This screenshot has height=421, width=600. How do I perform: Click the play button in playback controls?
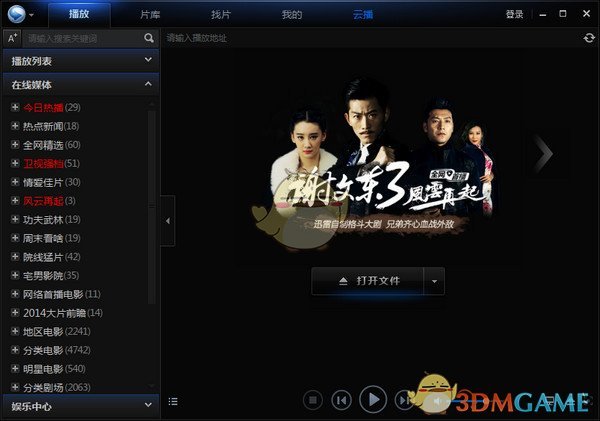(372, 400)
